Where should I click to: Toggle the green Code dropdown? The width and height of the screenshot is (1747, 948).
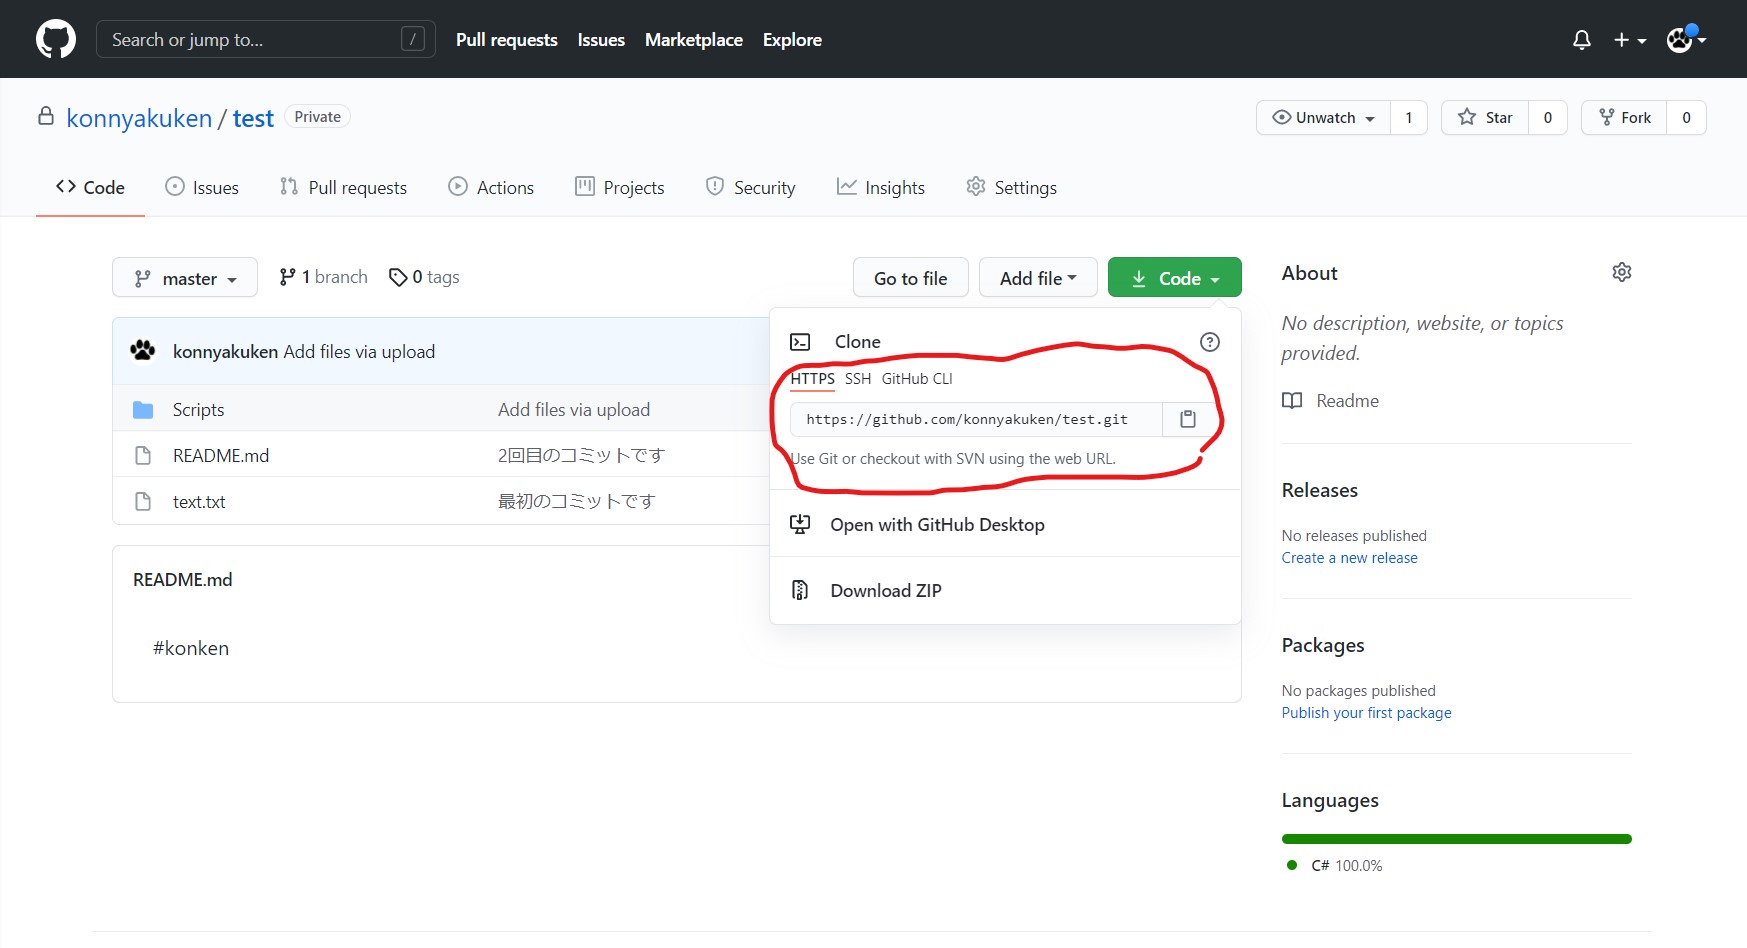[x=1175, y=277]
